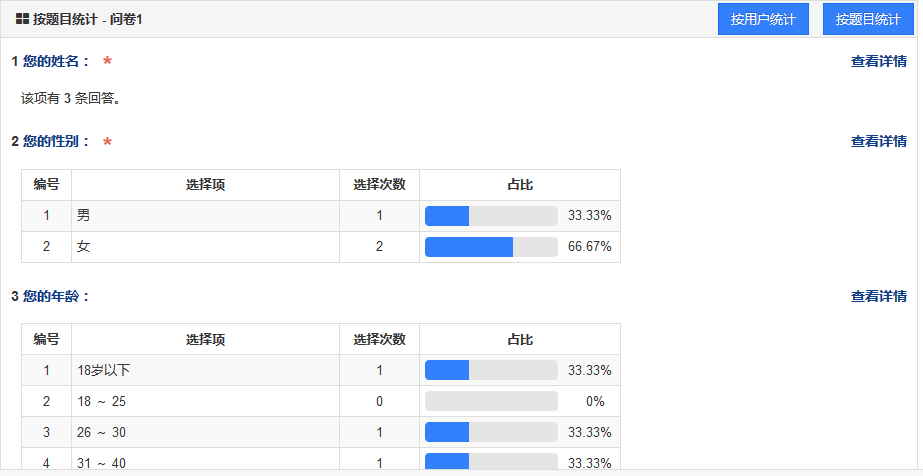Screen dimensions: 923x476
Task: Click the grid icon beside 按题目统计 title
Action: (22, 19)
